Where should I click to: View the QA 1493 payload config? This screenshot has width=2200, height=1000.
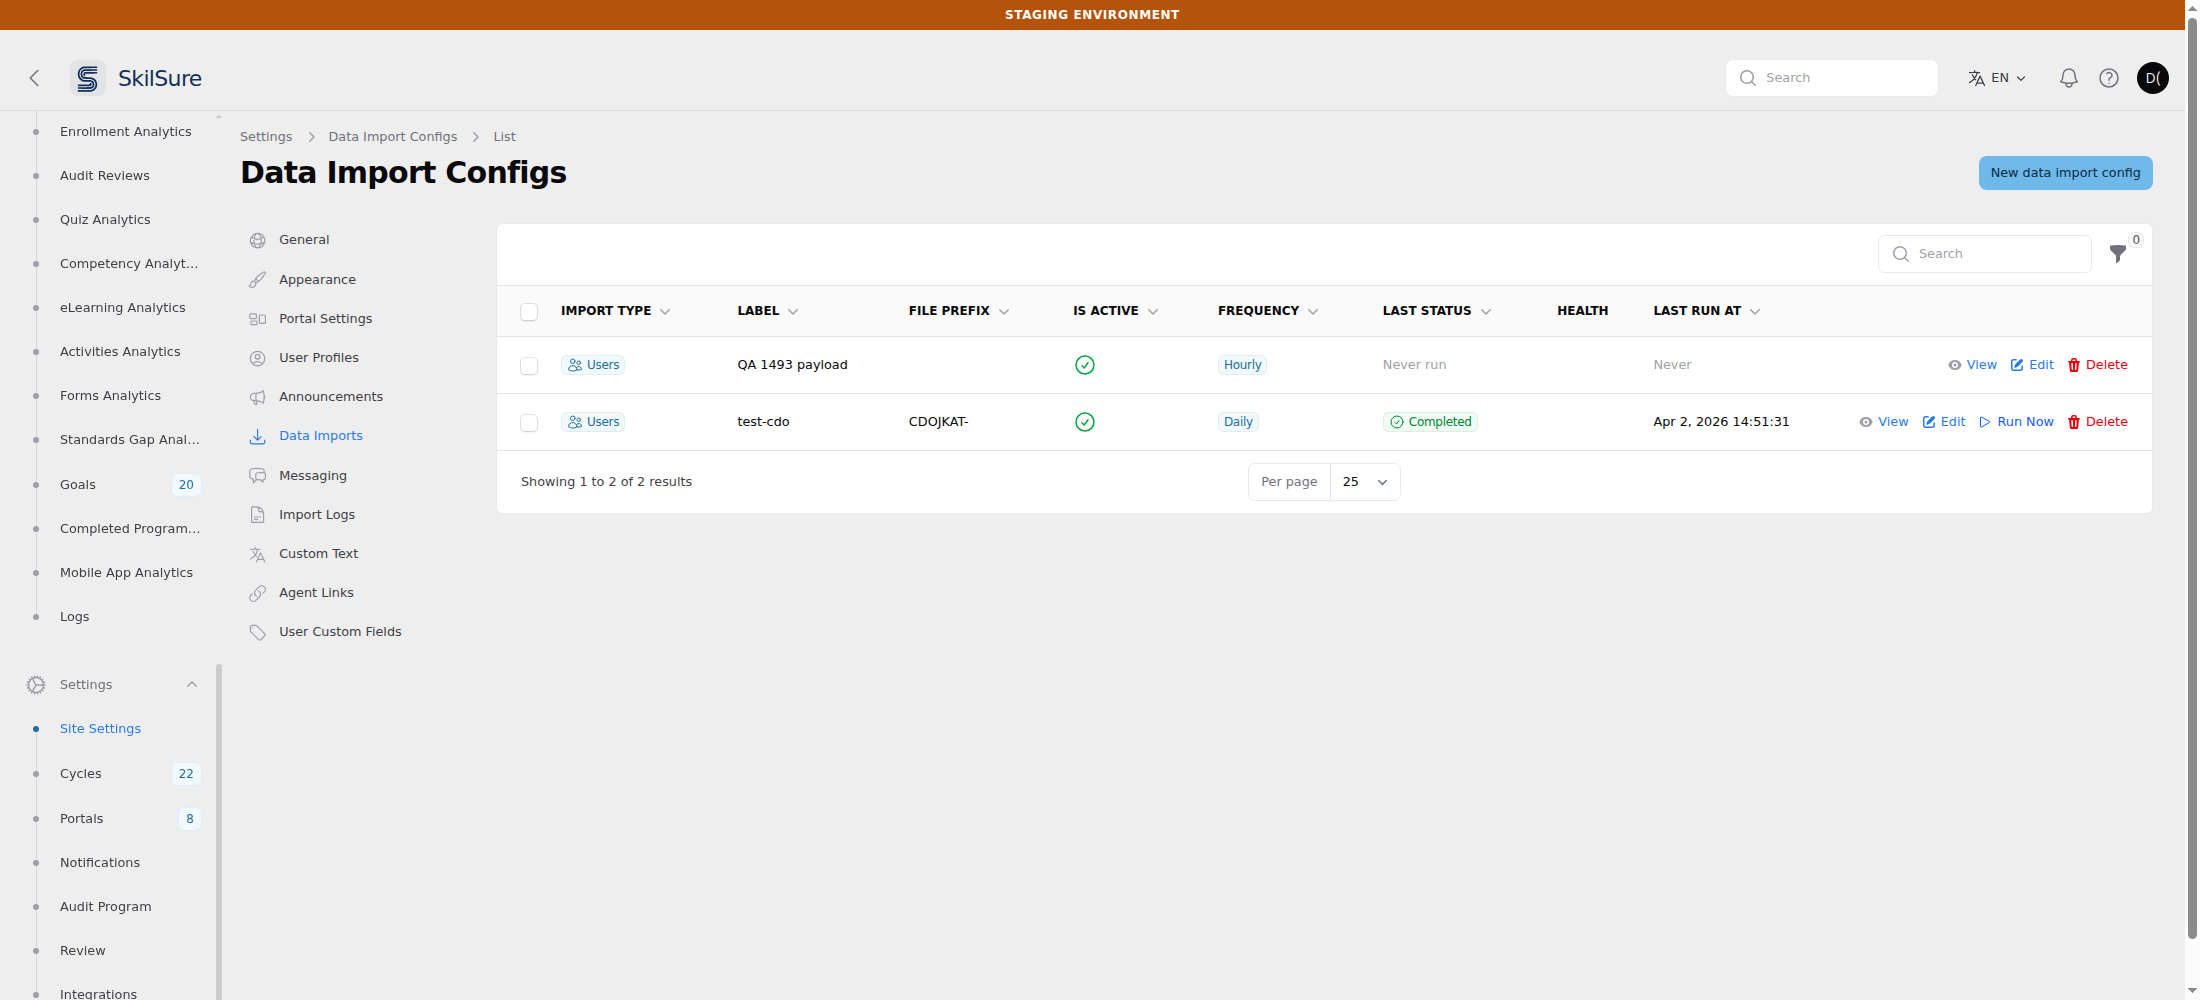pyautogui.click(x=1972, y=365)
